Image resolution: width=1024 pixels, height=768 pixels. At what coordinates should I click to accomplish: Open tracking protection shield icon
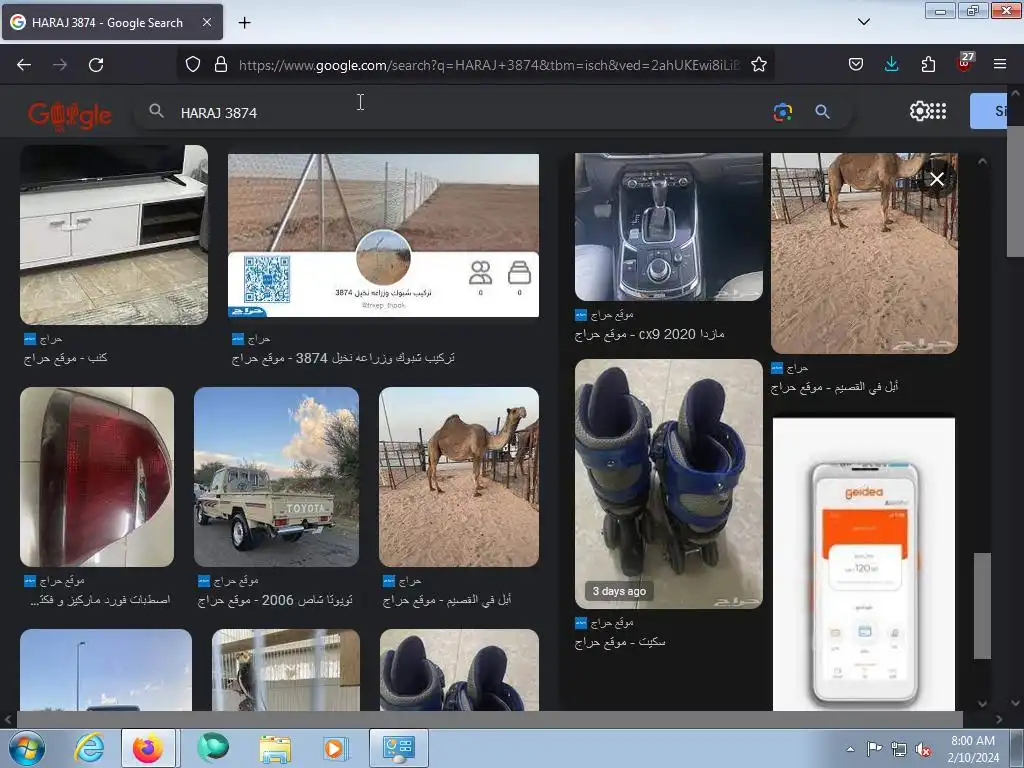click(x=193, y=64)
